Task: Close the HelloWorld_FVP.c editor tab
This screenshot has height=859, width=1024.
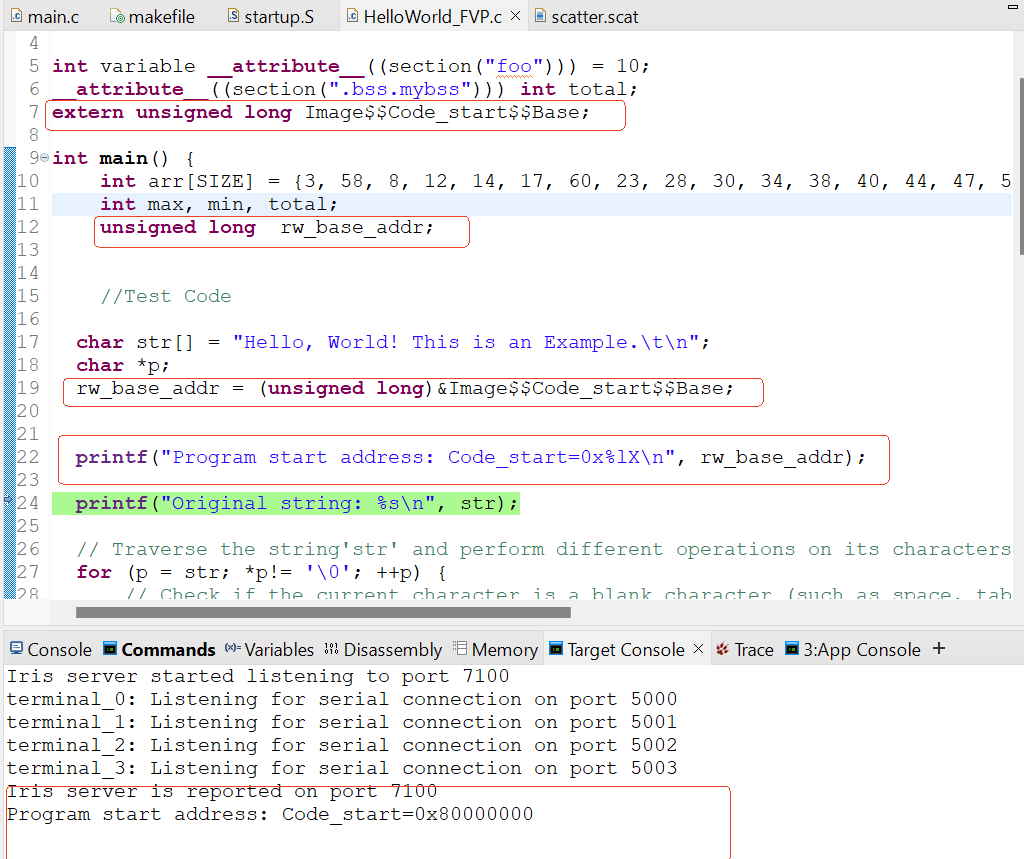Action: [x=515, y=17]
